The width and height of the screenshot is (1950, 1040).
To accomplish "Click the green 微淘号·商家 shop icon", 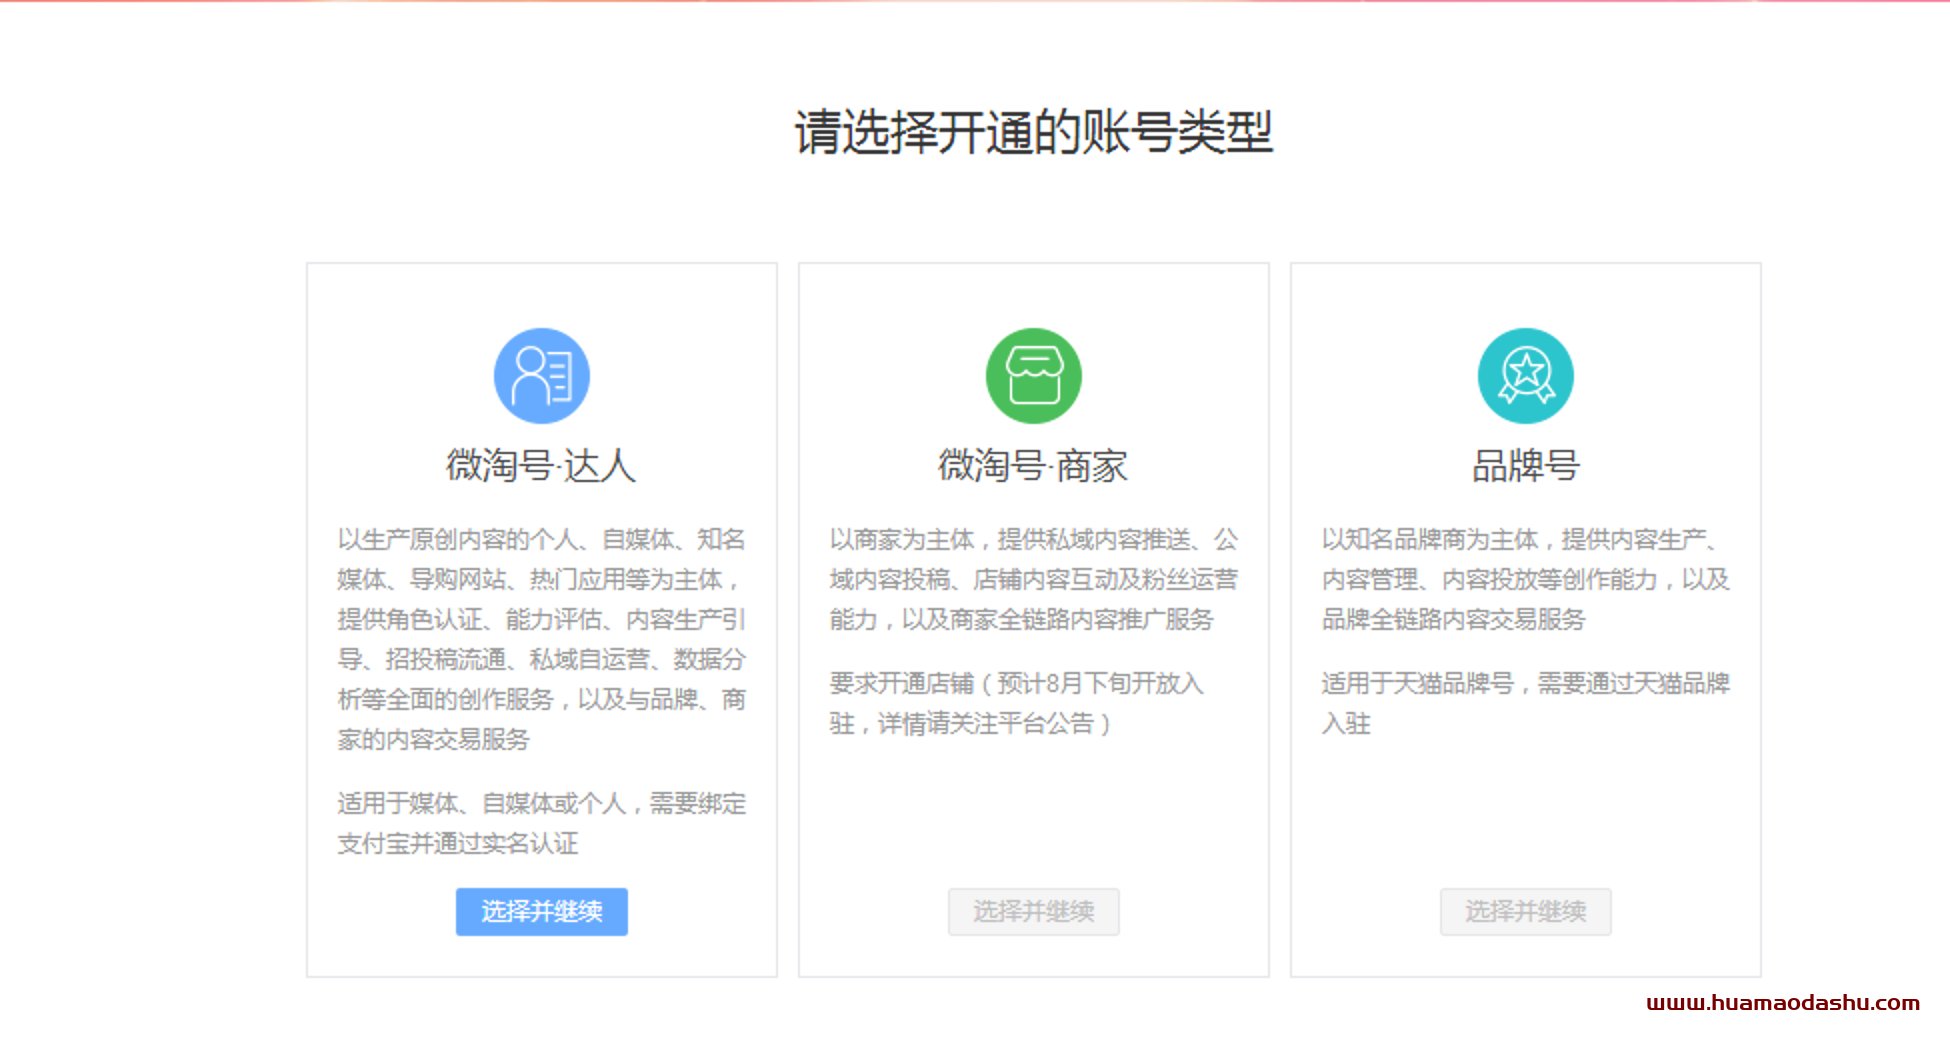I will [1034, 376].
